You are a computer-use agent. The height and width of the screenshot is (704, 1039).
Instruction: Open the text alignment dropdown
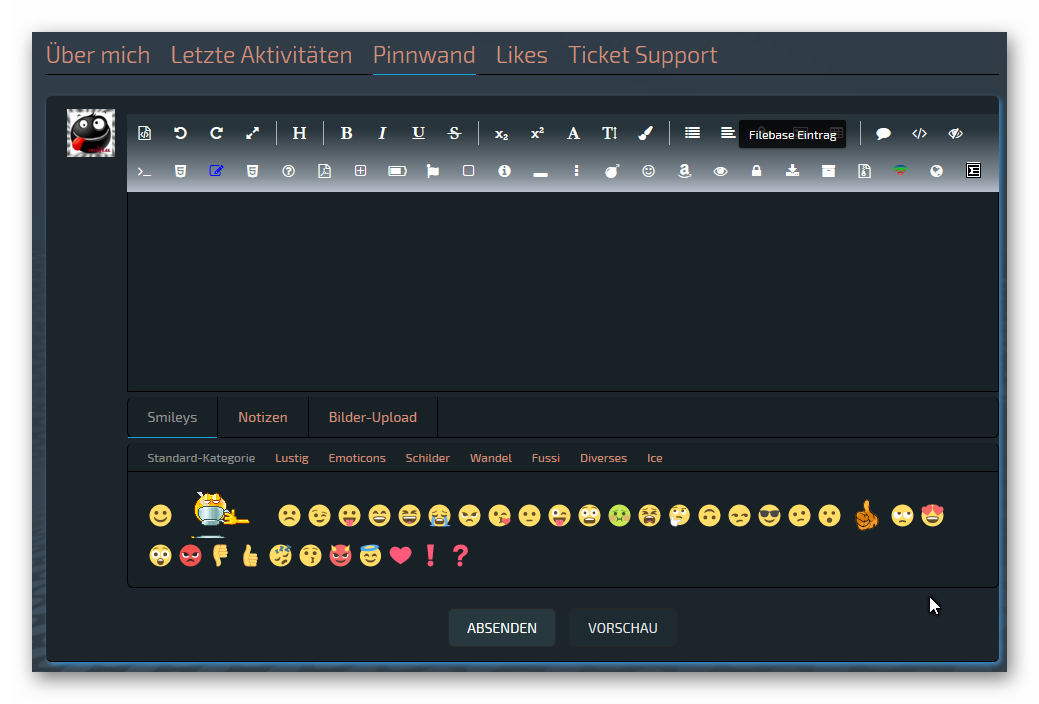tap(727, 133)
